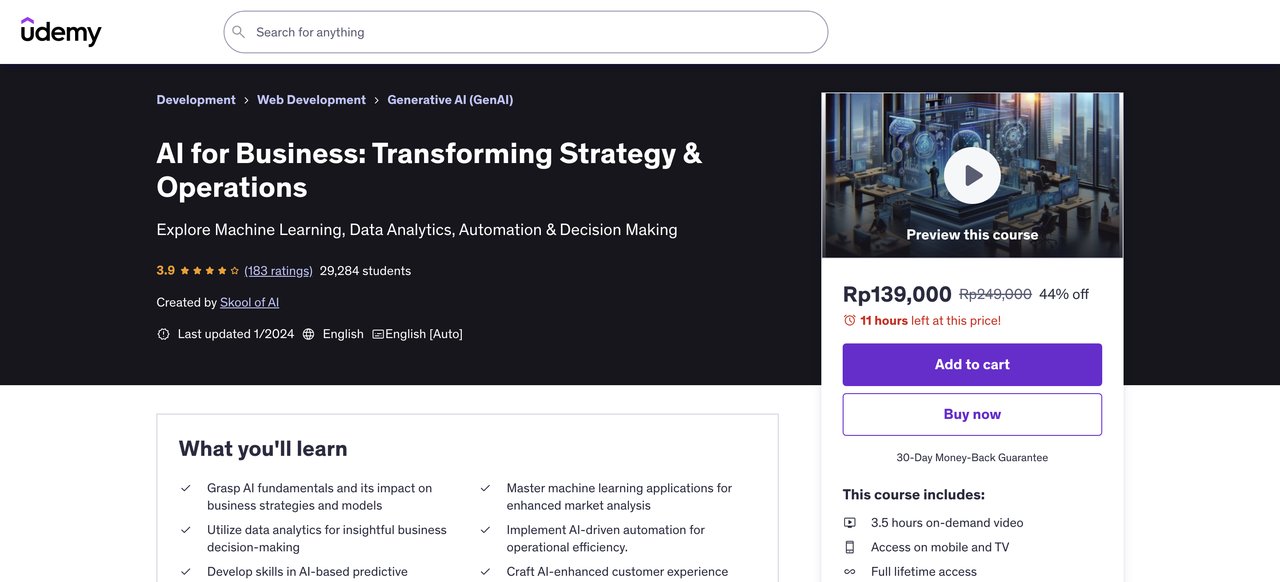Open the 183 ratings link
The height and width of the screenshot is (582, 1280).
tap(278, 271)
